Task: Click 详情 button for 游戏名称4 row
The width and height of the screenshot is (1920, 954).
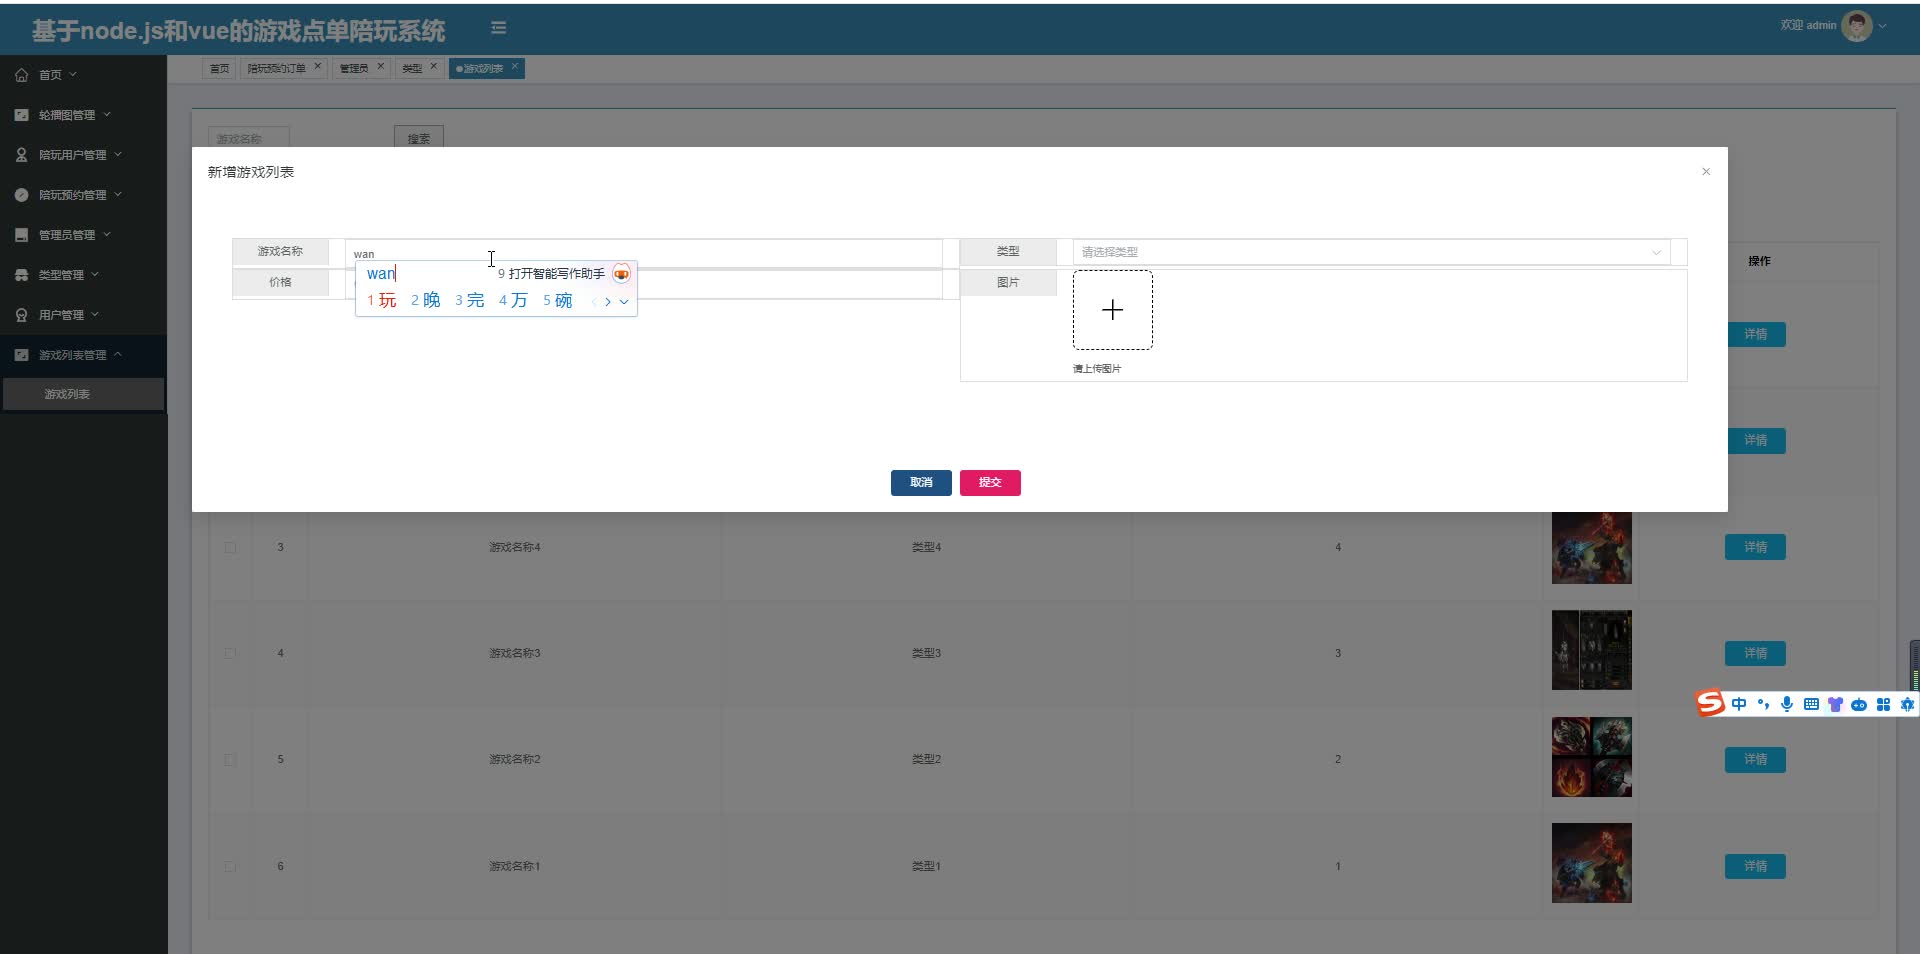Action: [1755, 547]
